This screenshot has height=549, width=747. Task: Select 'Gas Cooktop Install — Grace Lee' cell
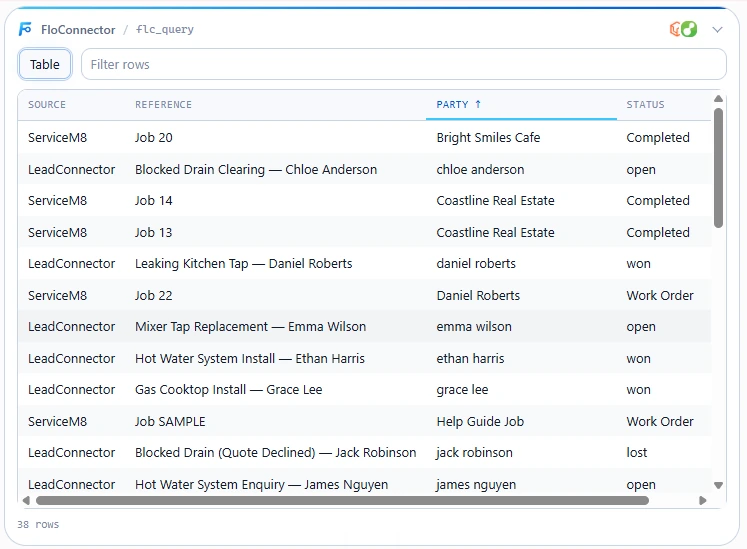[229, 390]
